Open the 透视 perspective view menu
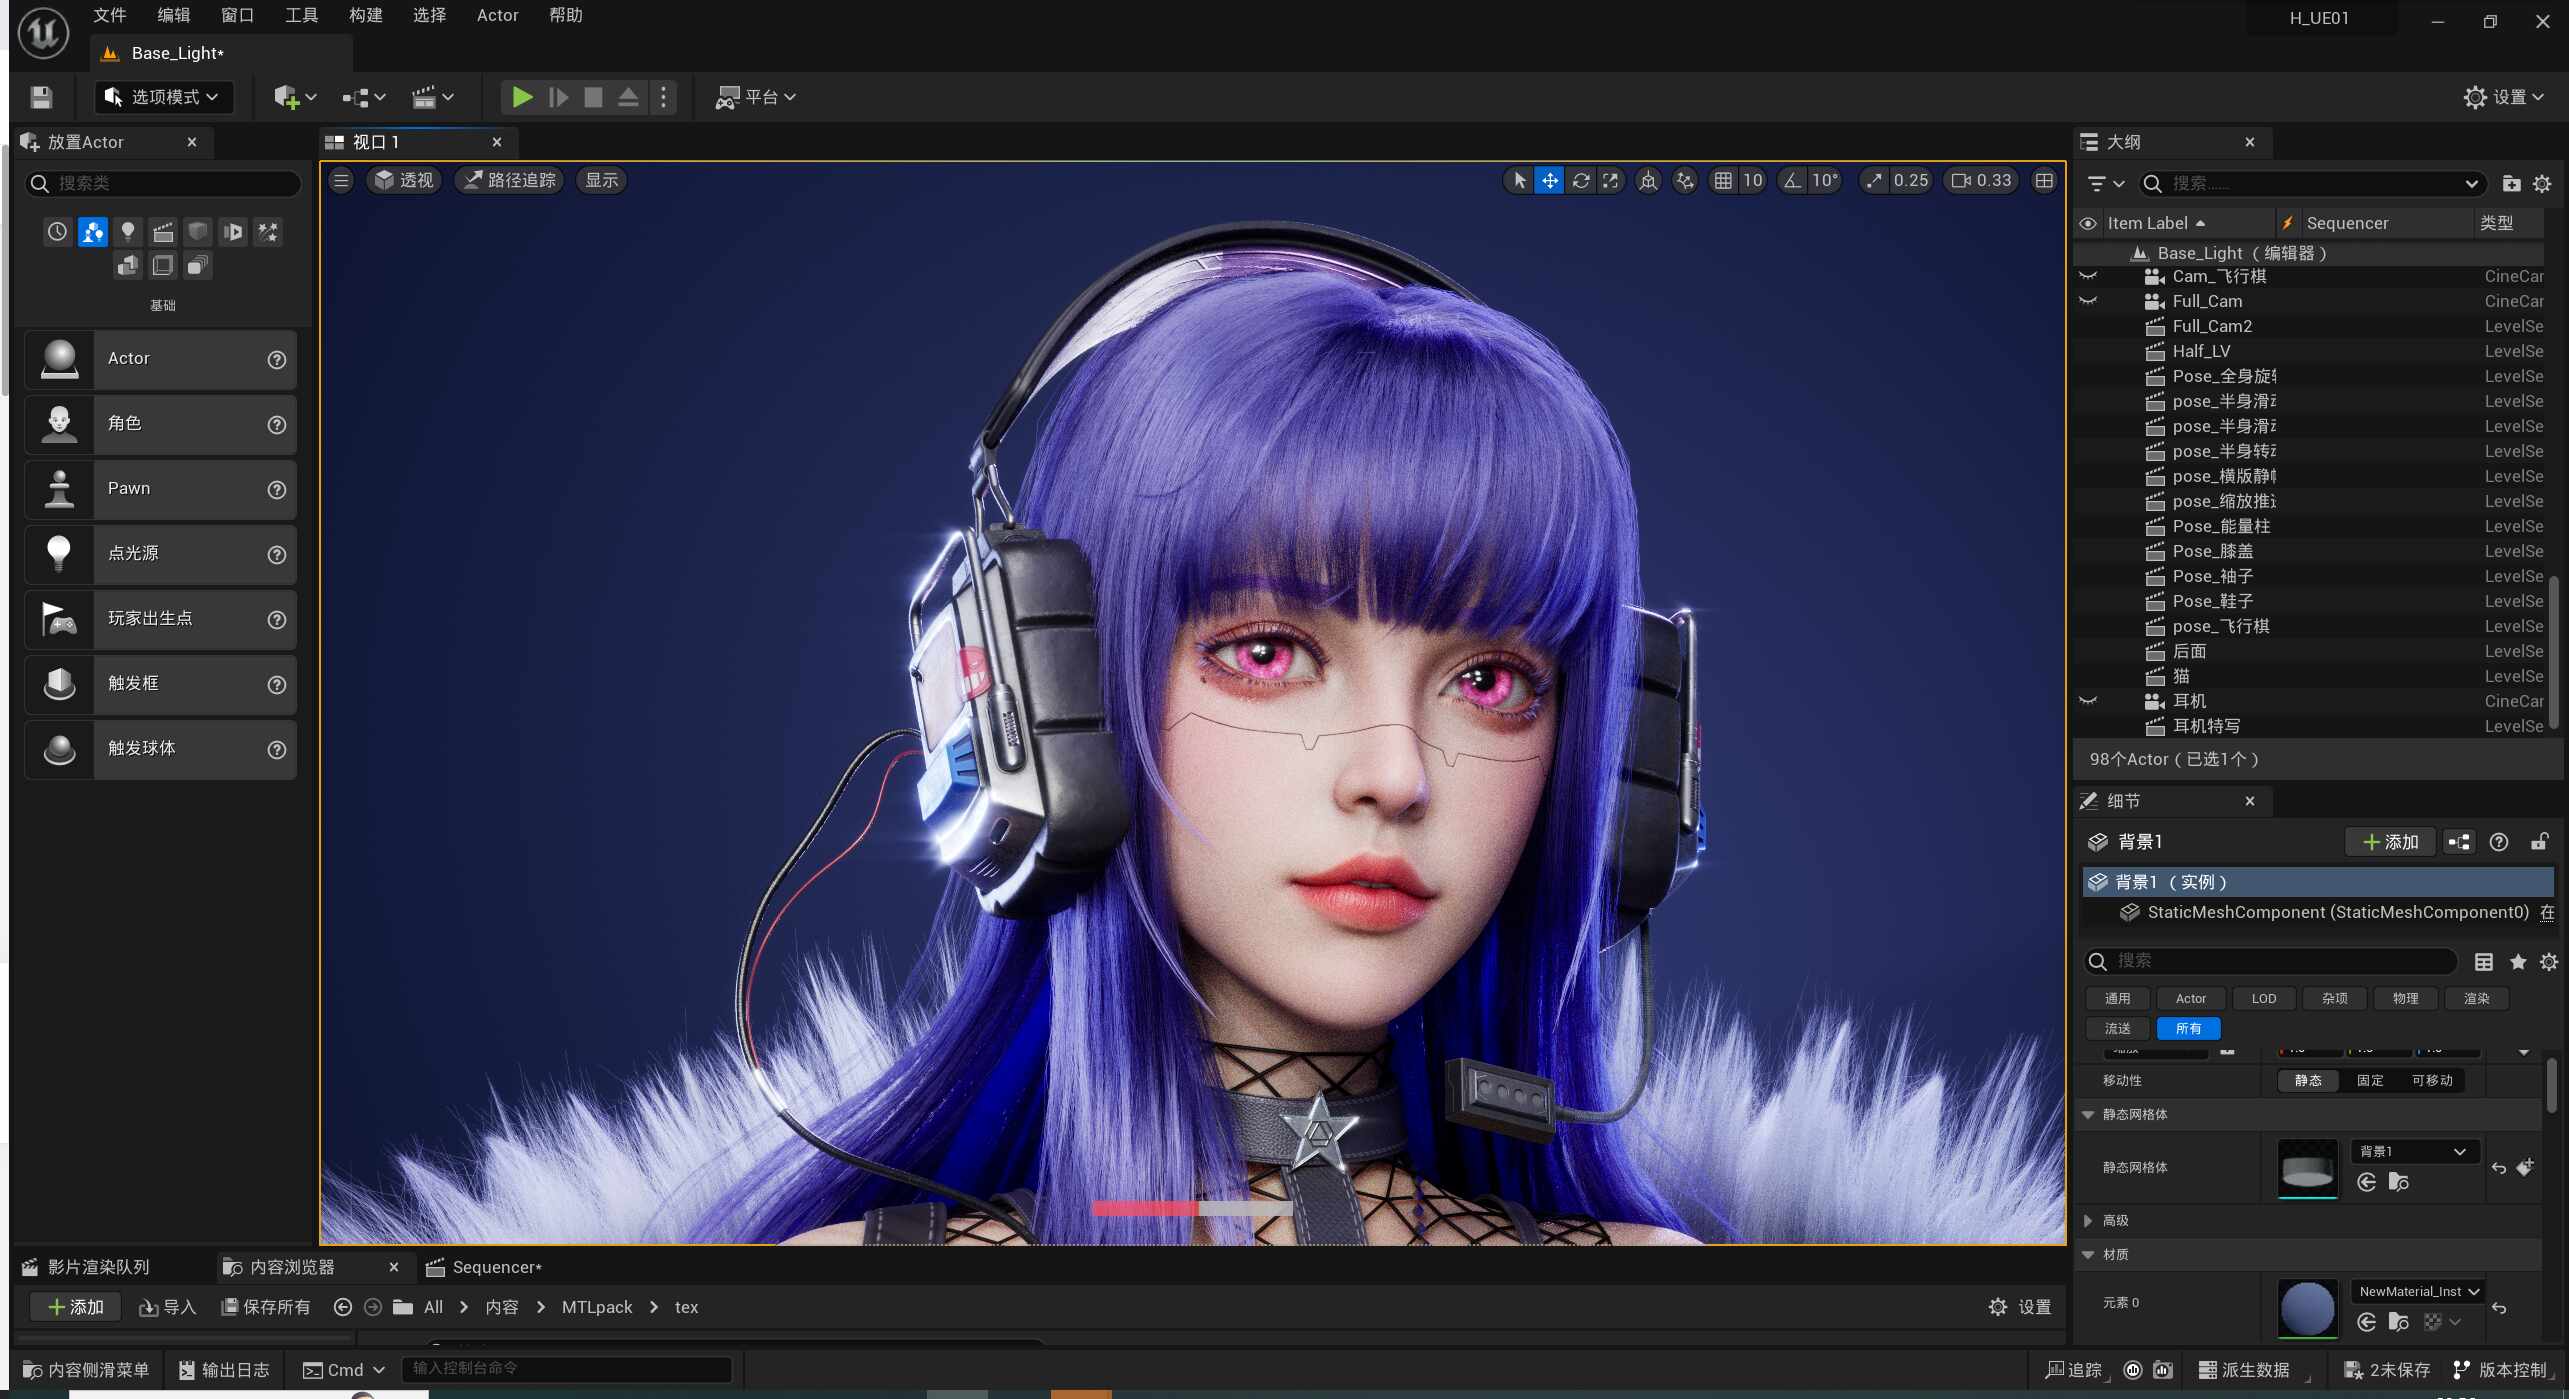The height and width of the screenshot is (1399, 2569). tap(405, 180)
